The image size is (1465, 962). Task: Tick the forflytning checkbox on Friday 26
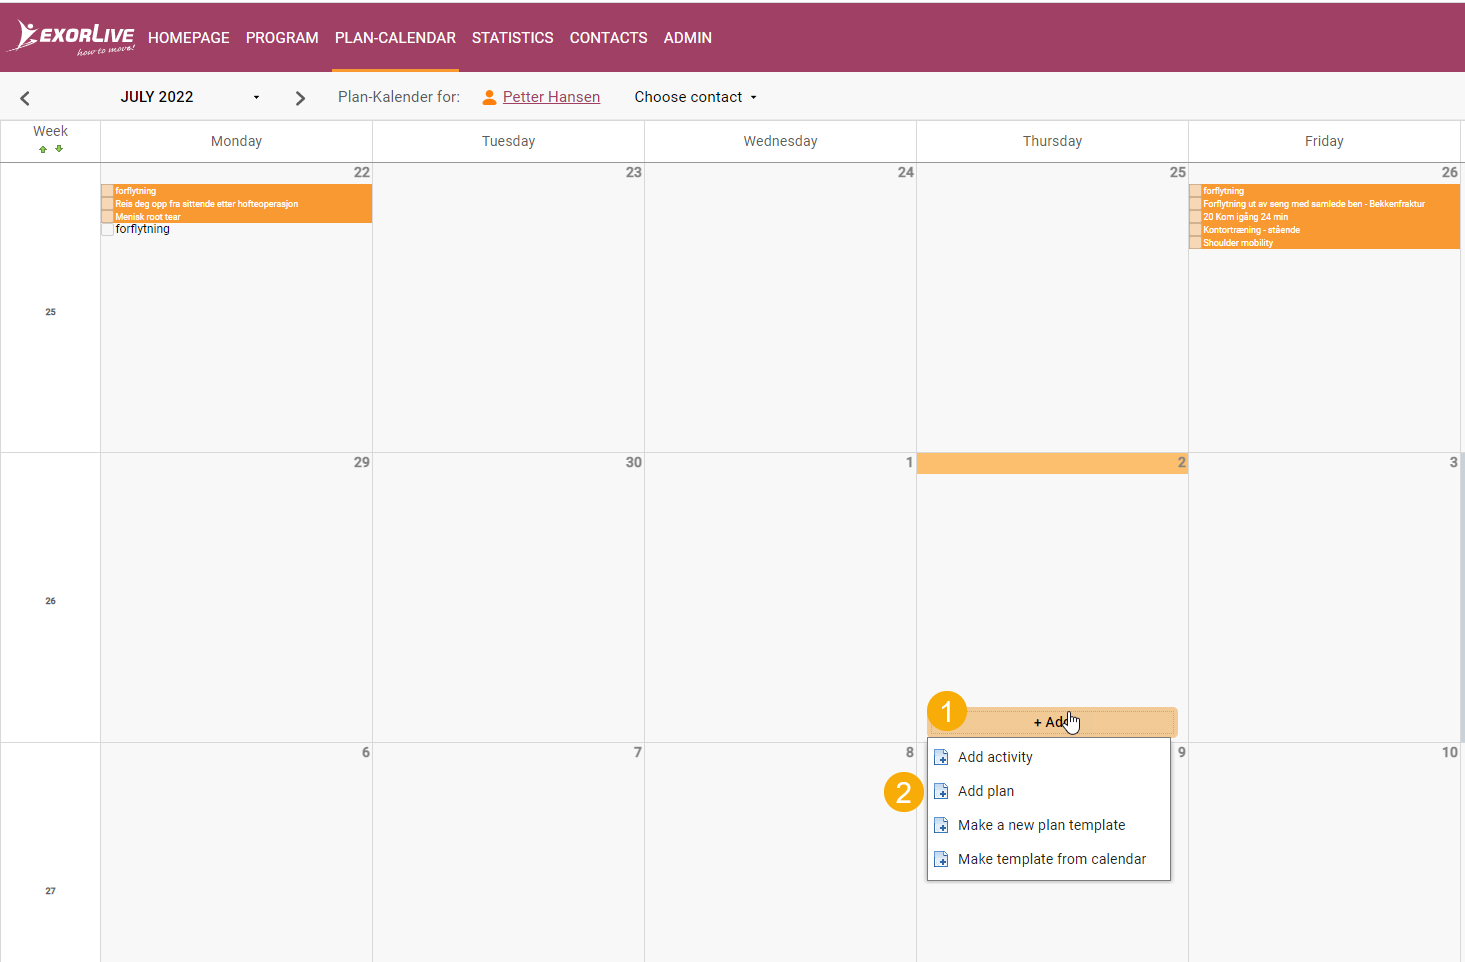coord(1195,191)
